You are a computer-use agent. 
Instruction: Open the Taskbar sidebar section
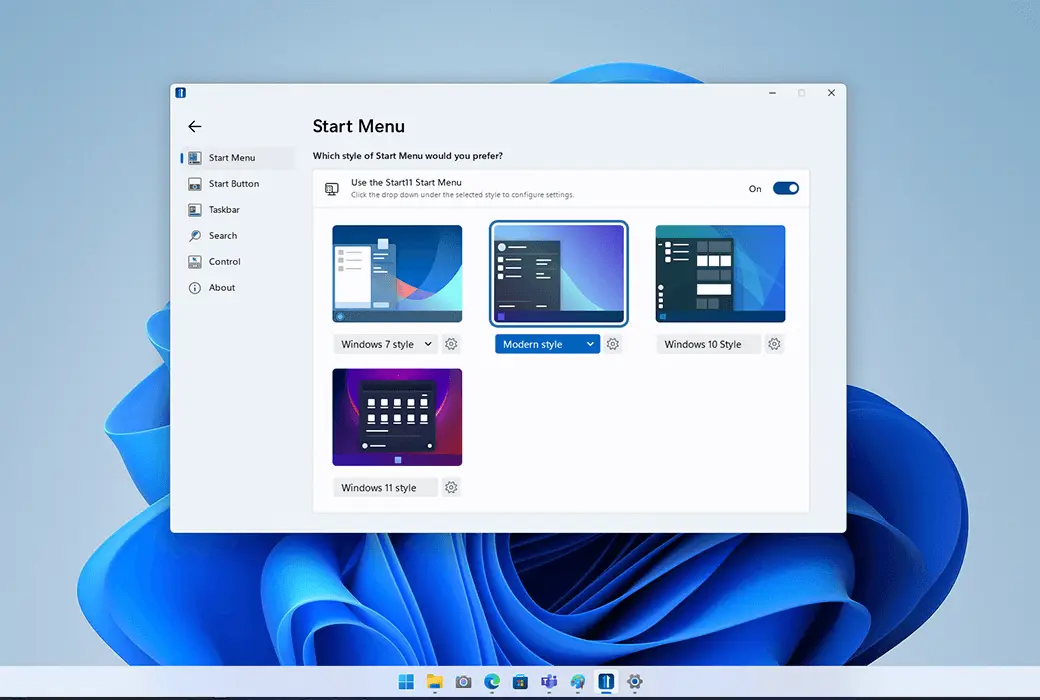pyautogui.click(x=237, y=210)
